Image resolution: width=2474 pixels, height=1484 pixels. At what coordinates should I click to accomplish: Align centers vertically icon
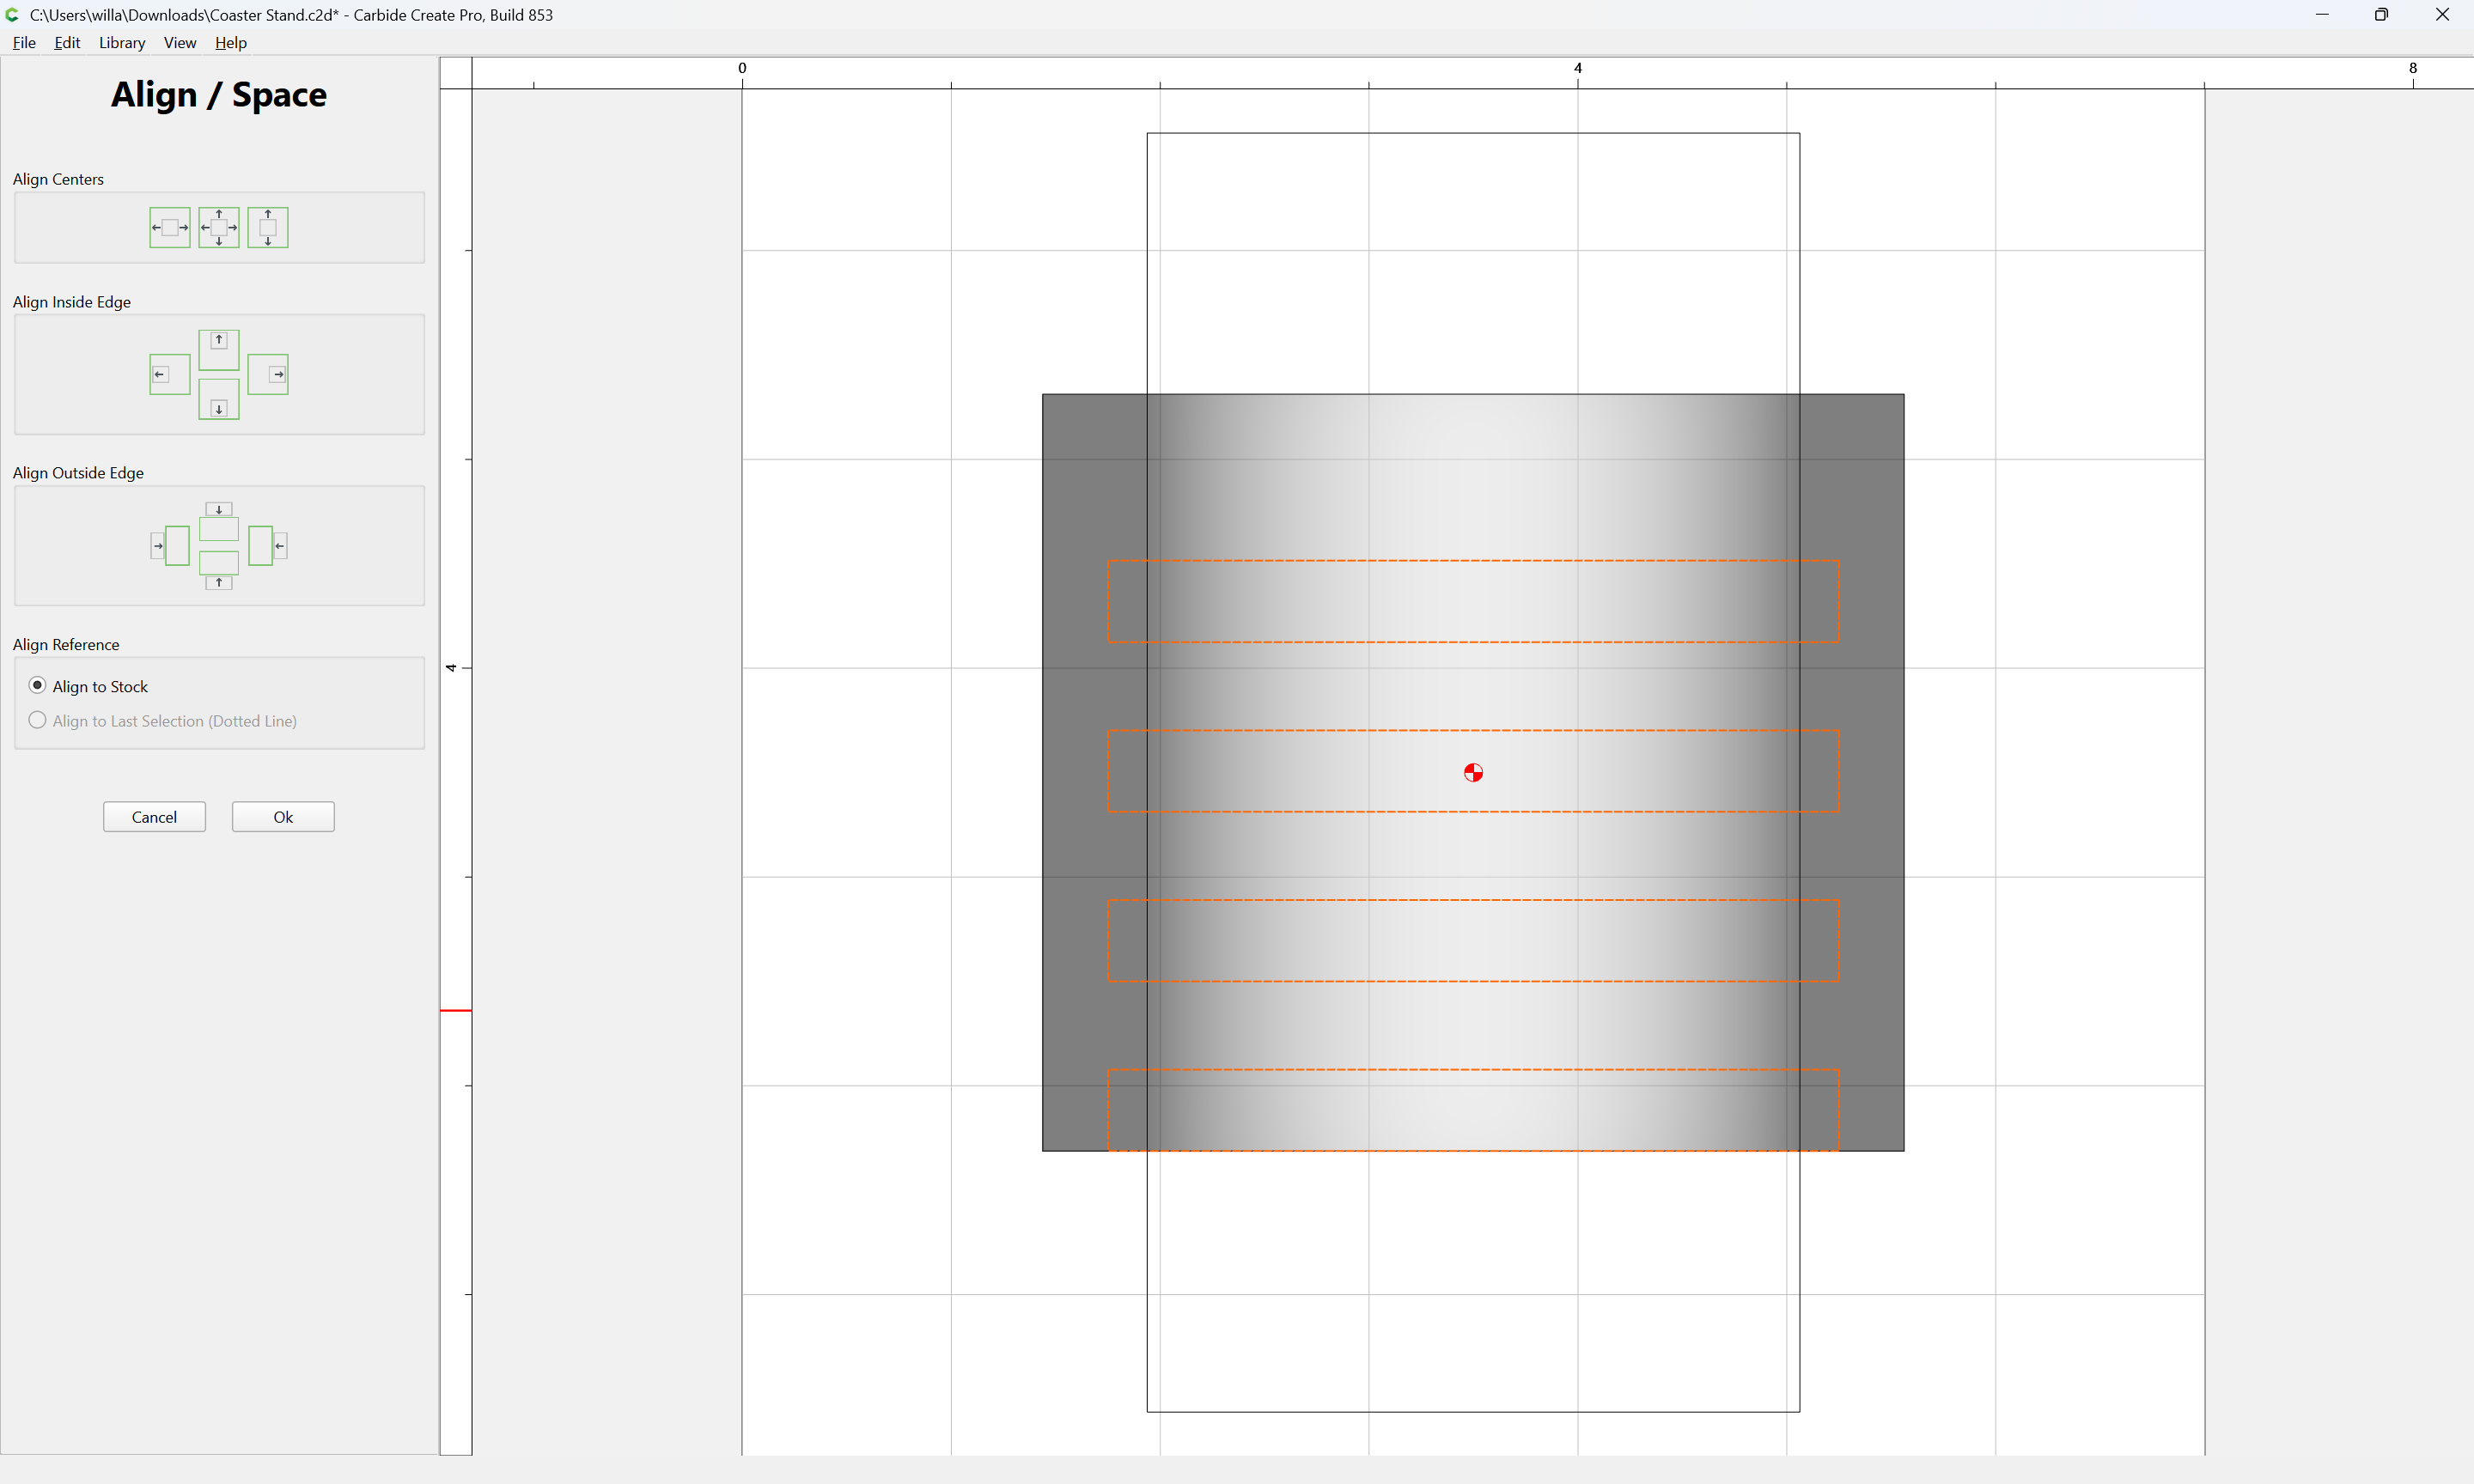coord(268,228)
